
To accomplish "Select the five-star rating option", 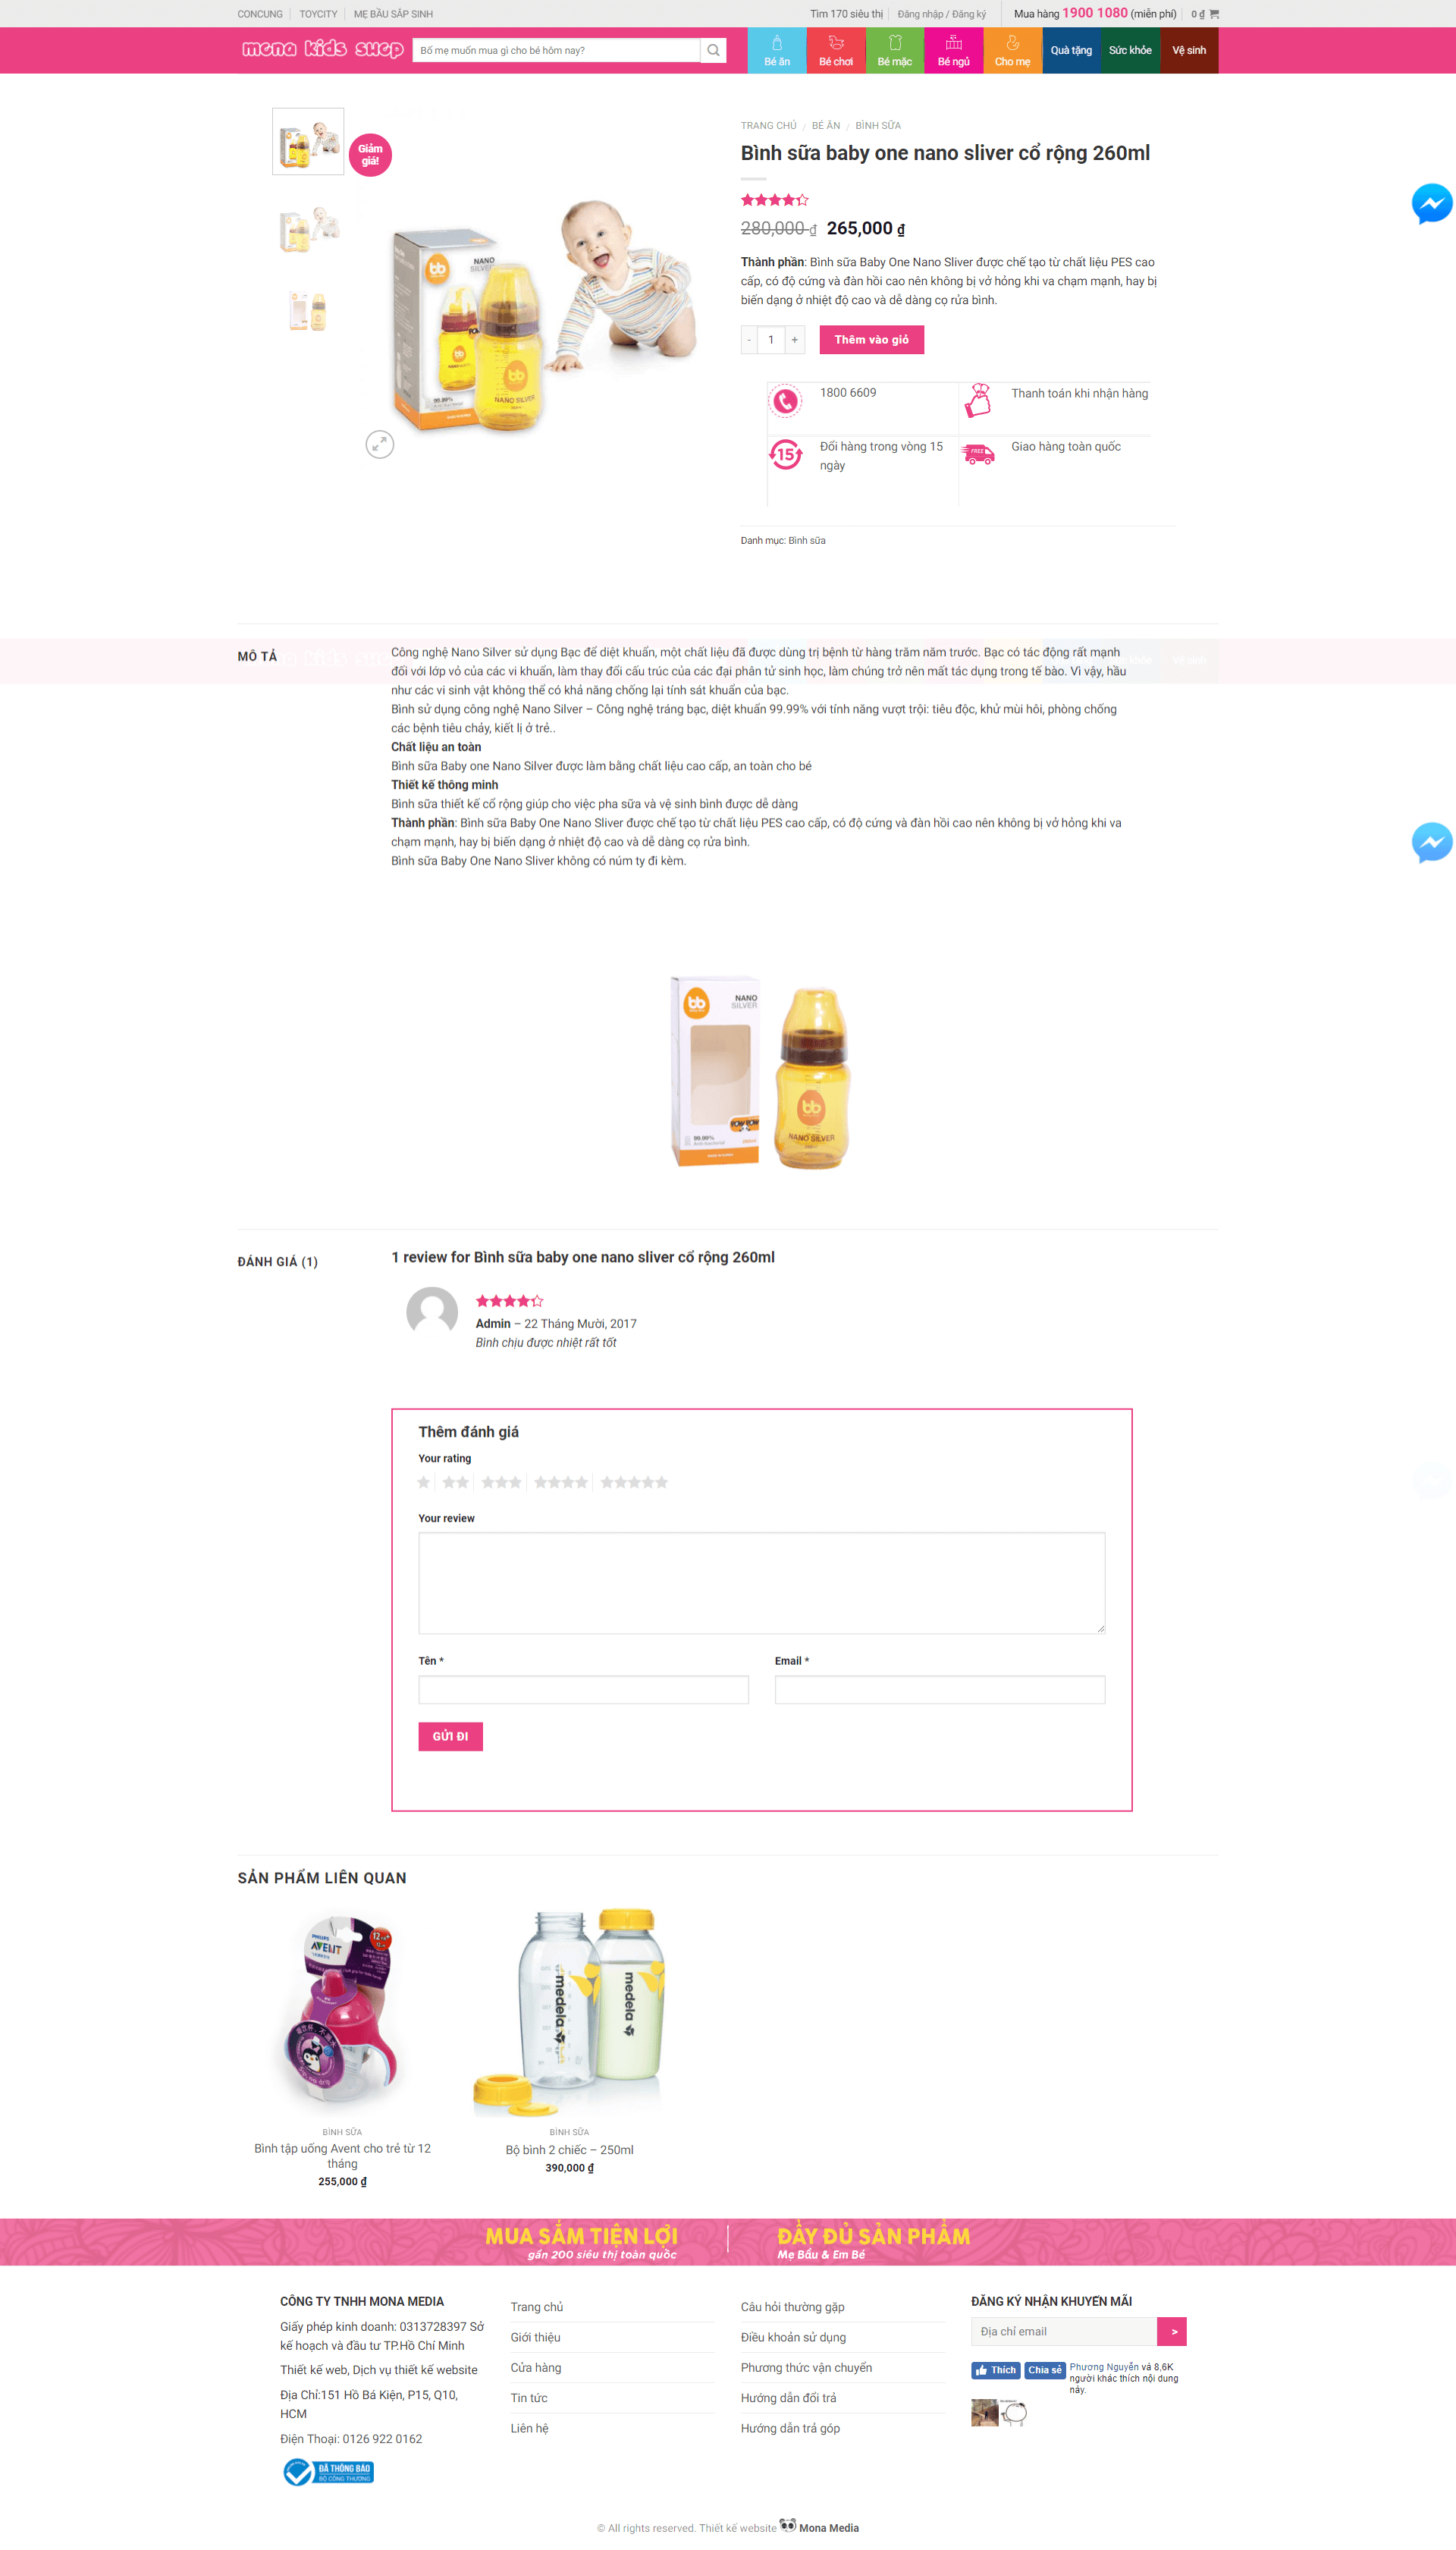I will click(x=634, y=1482).
